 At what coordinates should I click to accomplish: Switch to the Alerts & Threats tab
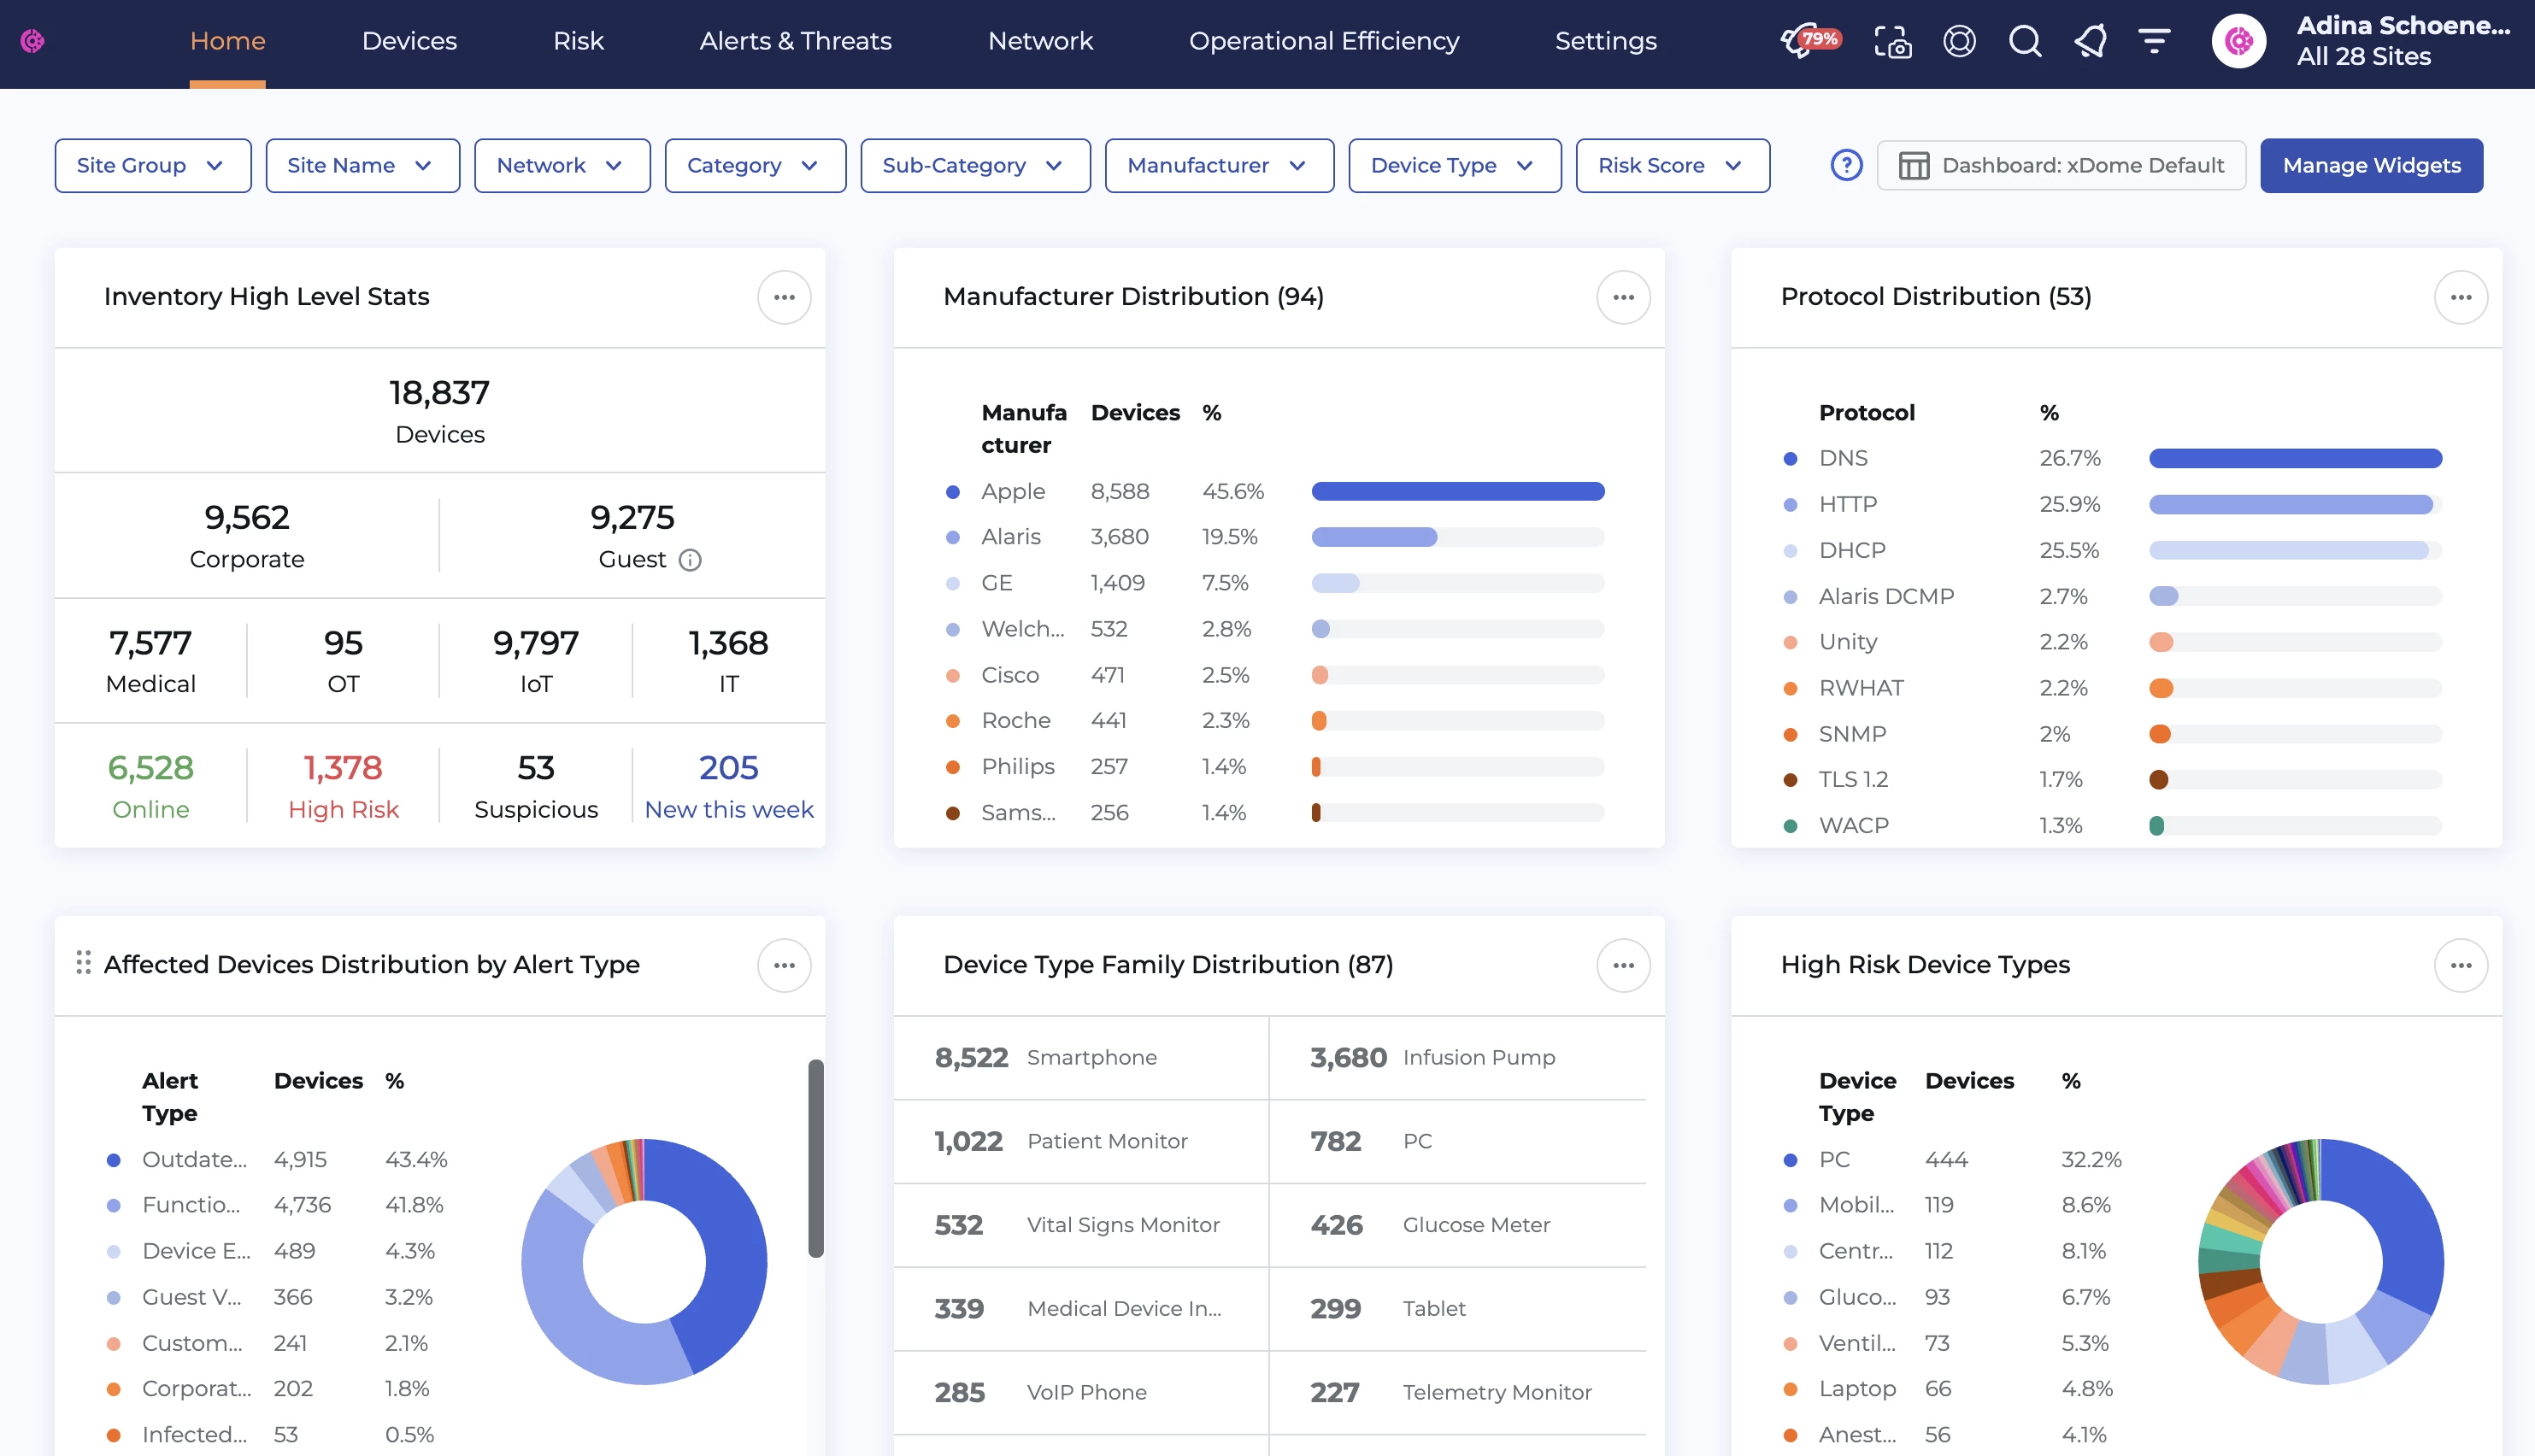[x=795, y=41]
